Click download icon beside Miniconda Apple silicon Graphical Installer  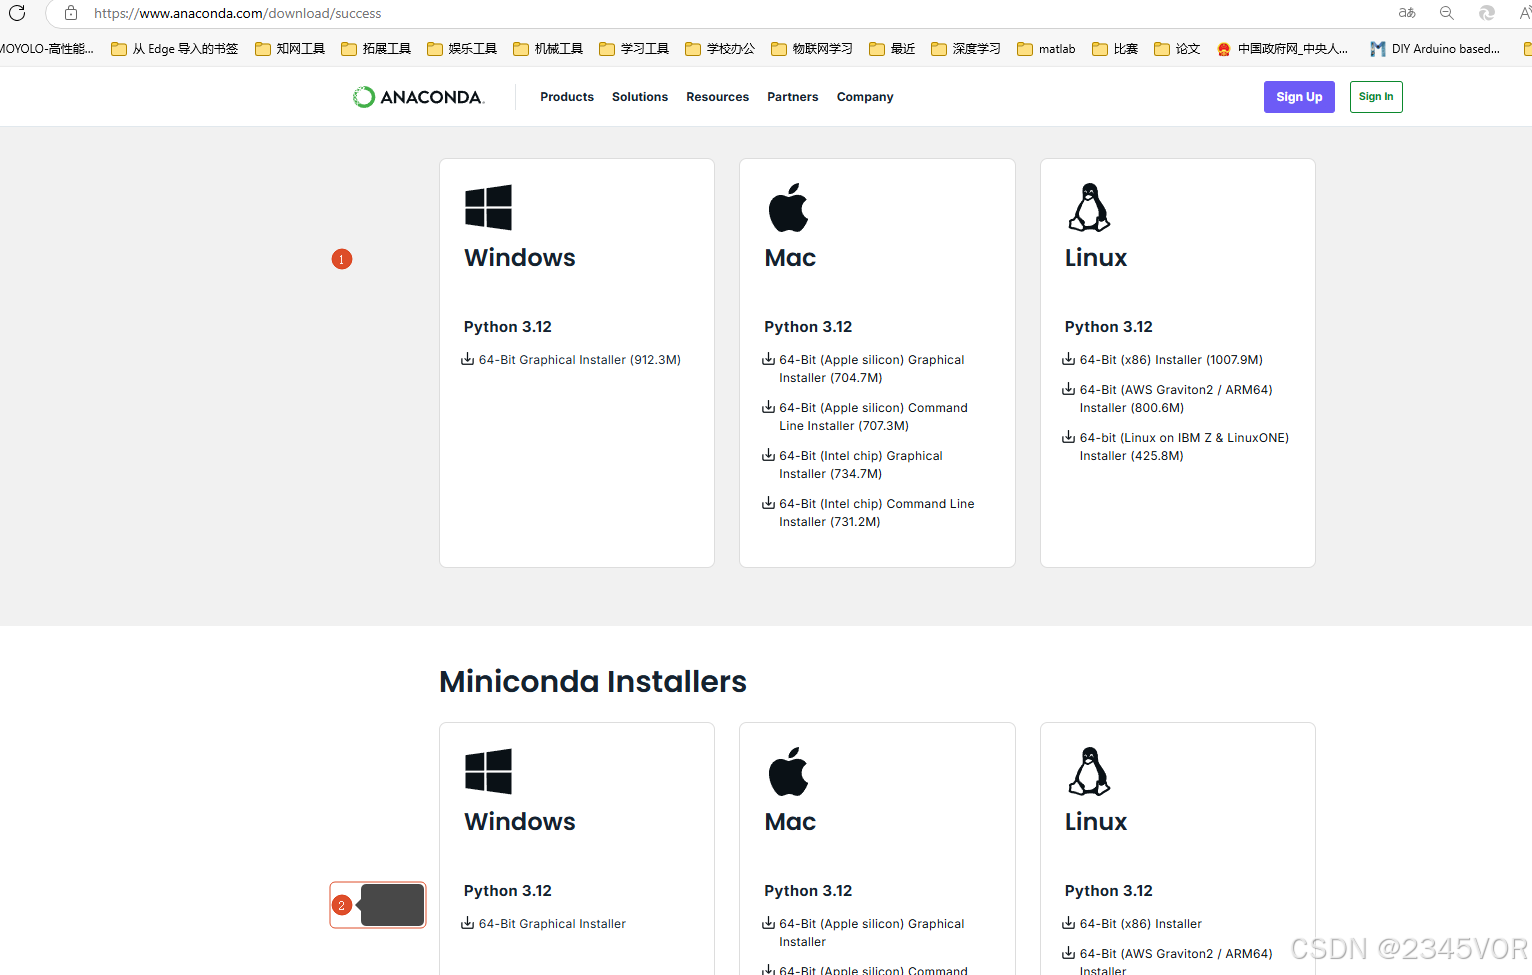[768, 923]
